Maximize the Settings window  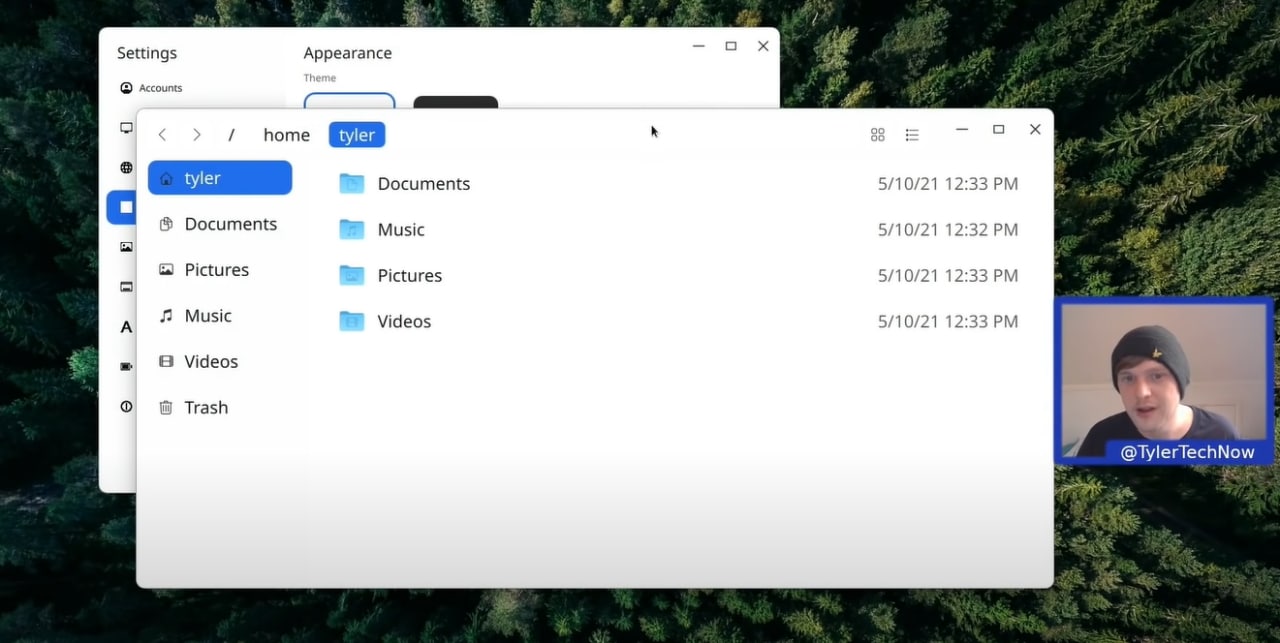[x=731, y=46]
